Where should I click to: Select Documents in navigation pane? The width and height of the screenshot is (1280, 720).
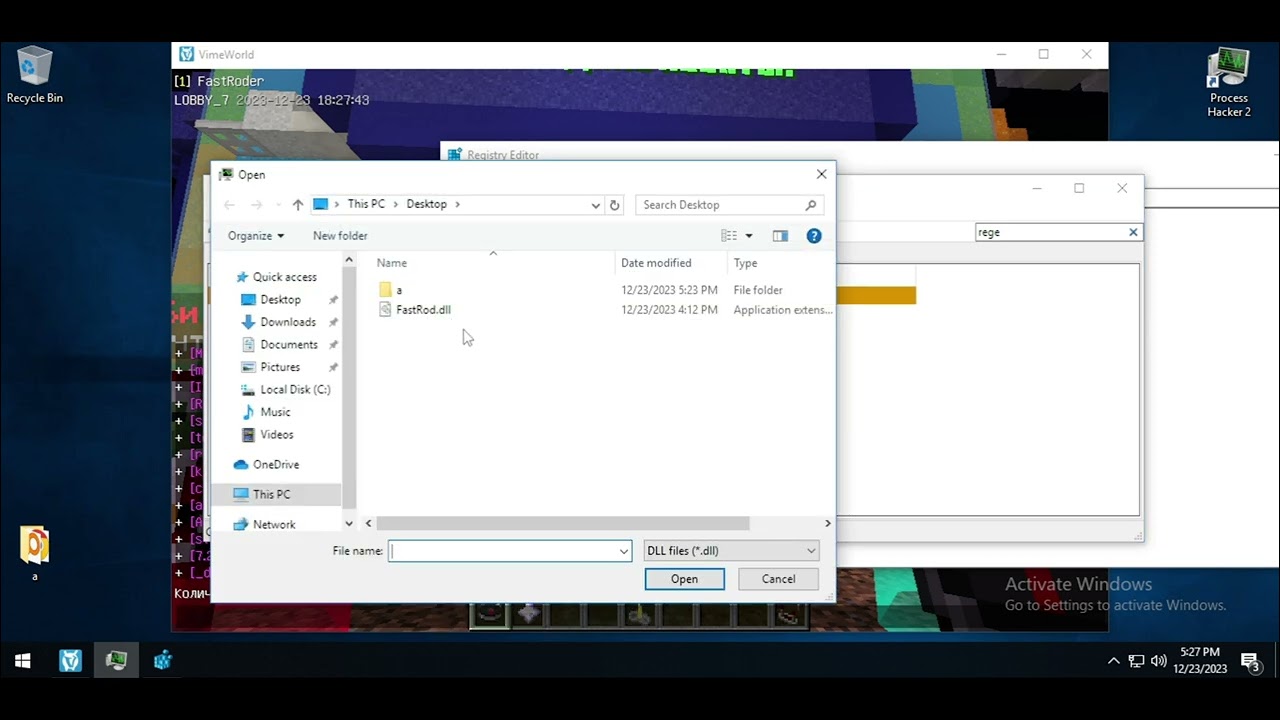[289, 345]
